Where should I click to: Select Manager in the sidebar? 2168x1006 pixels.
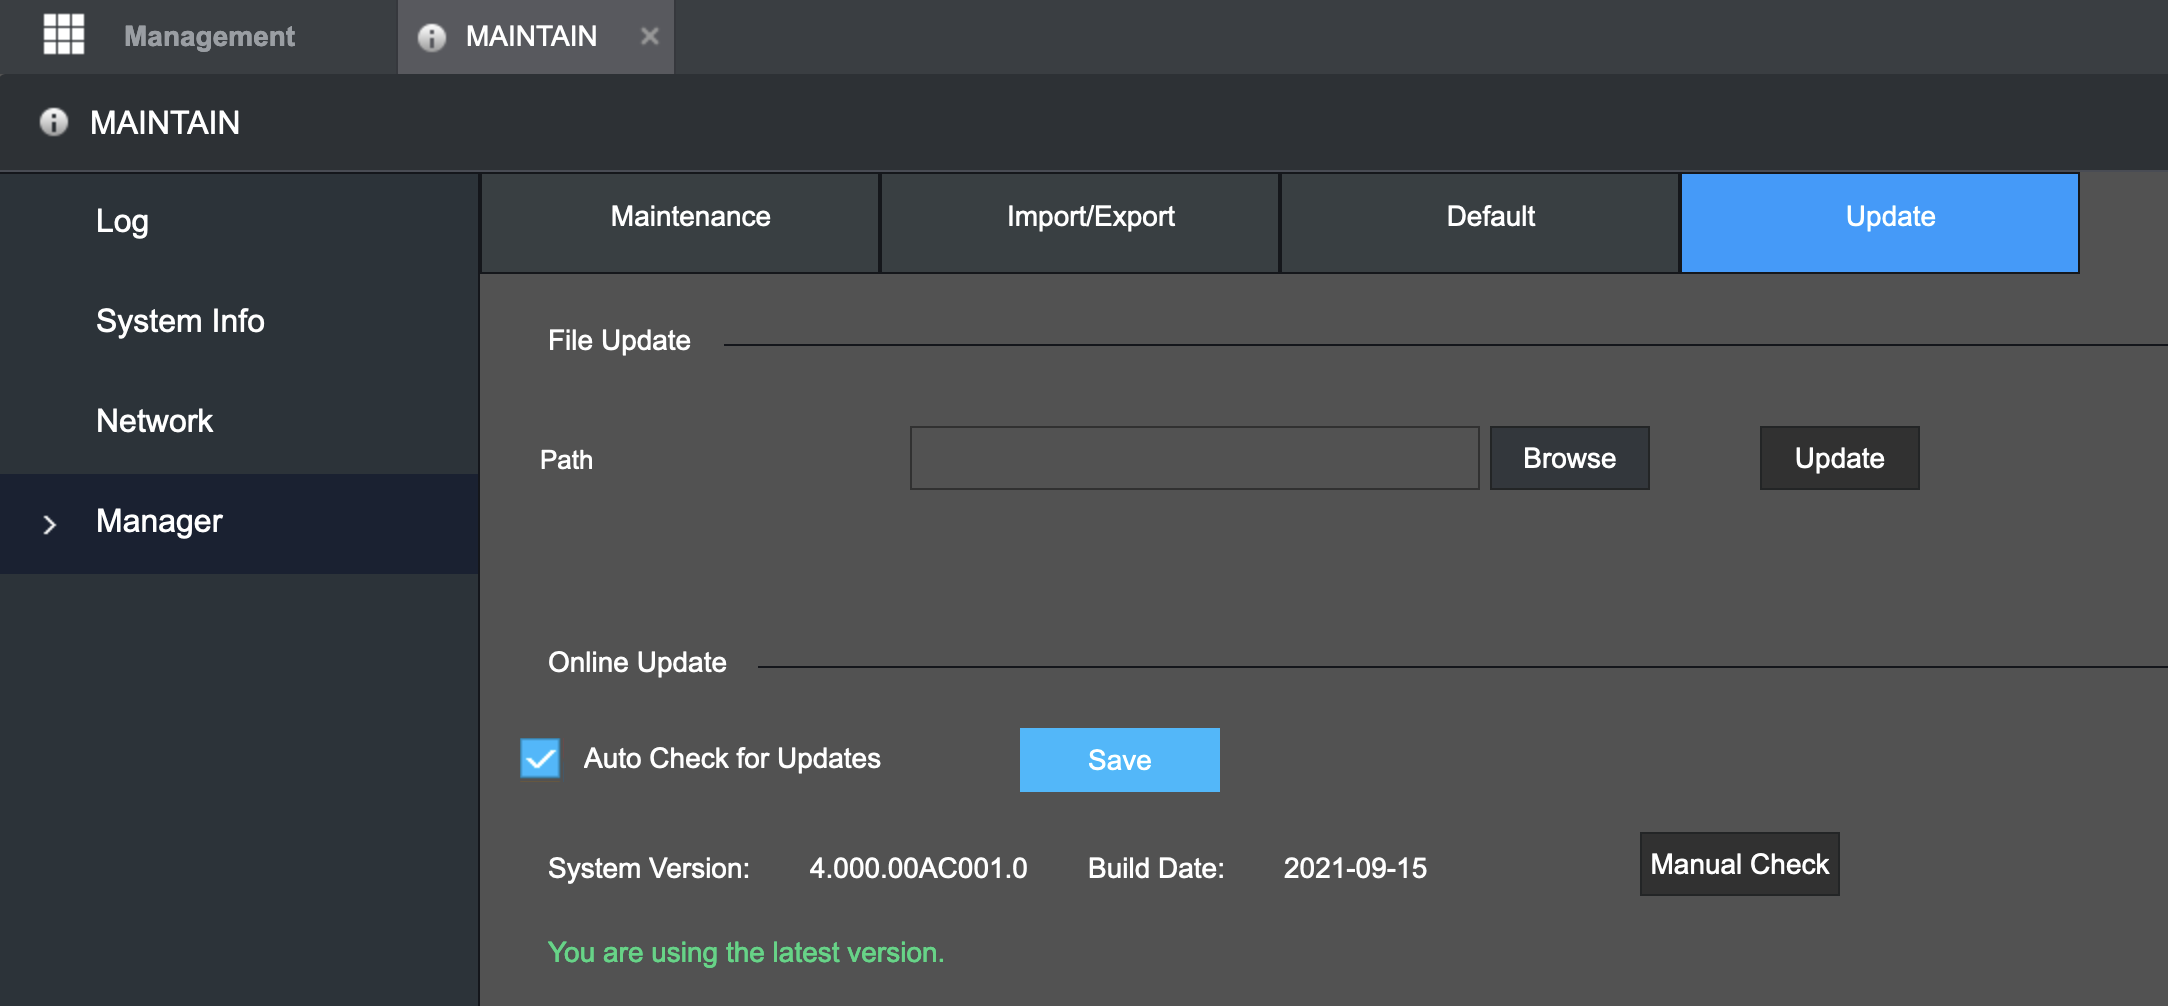tap(240, 523)
